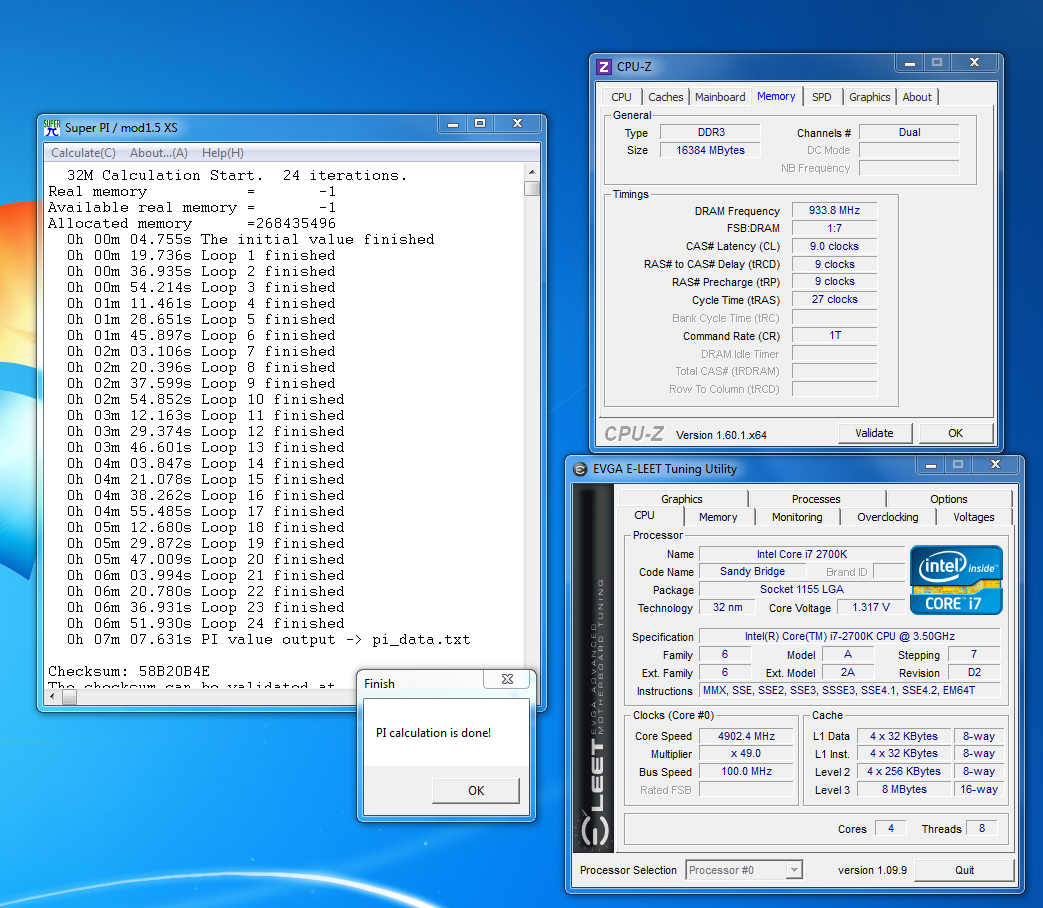Click the 'PI calculation is done!' message
This screenshot has height=908, width=1043.
tap(433, 733)
